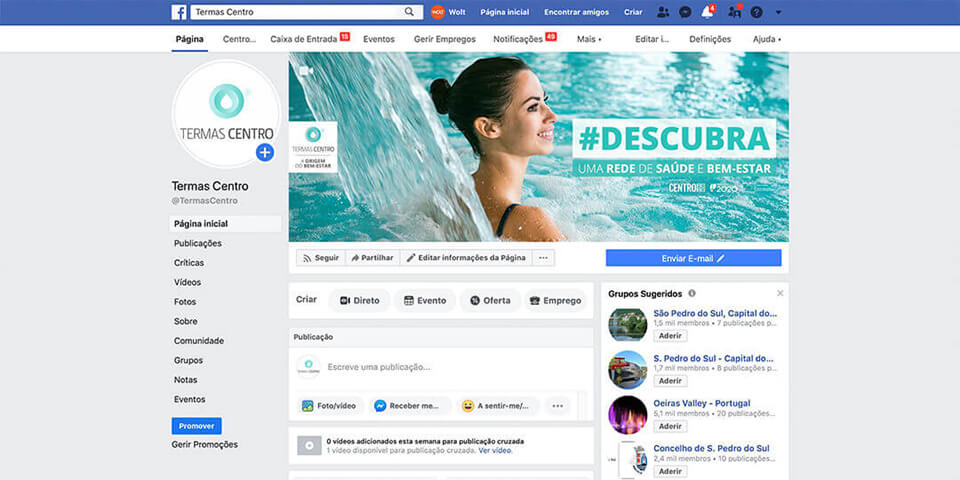
Task: Click the help question mark icon
Action: pyautogui.click(x=756, y=12)
